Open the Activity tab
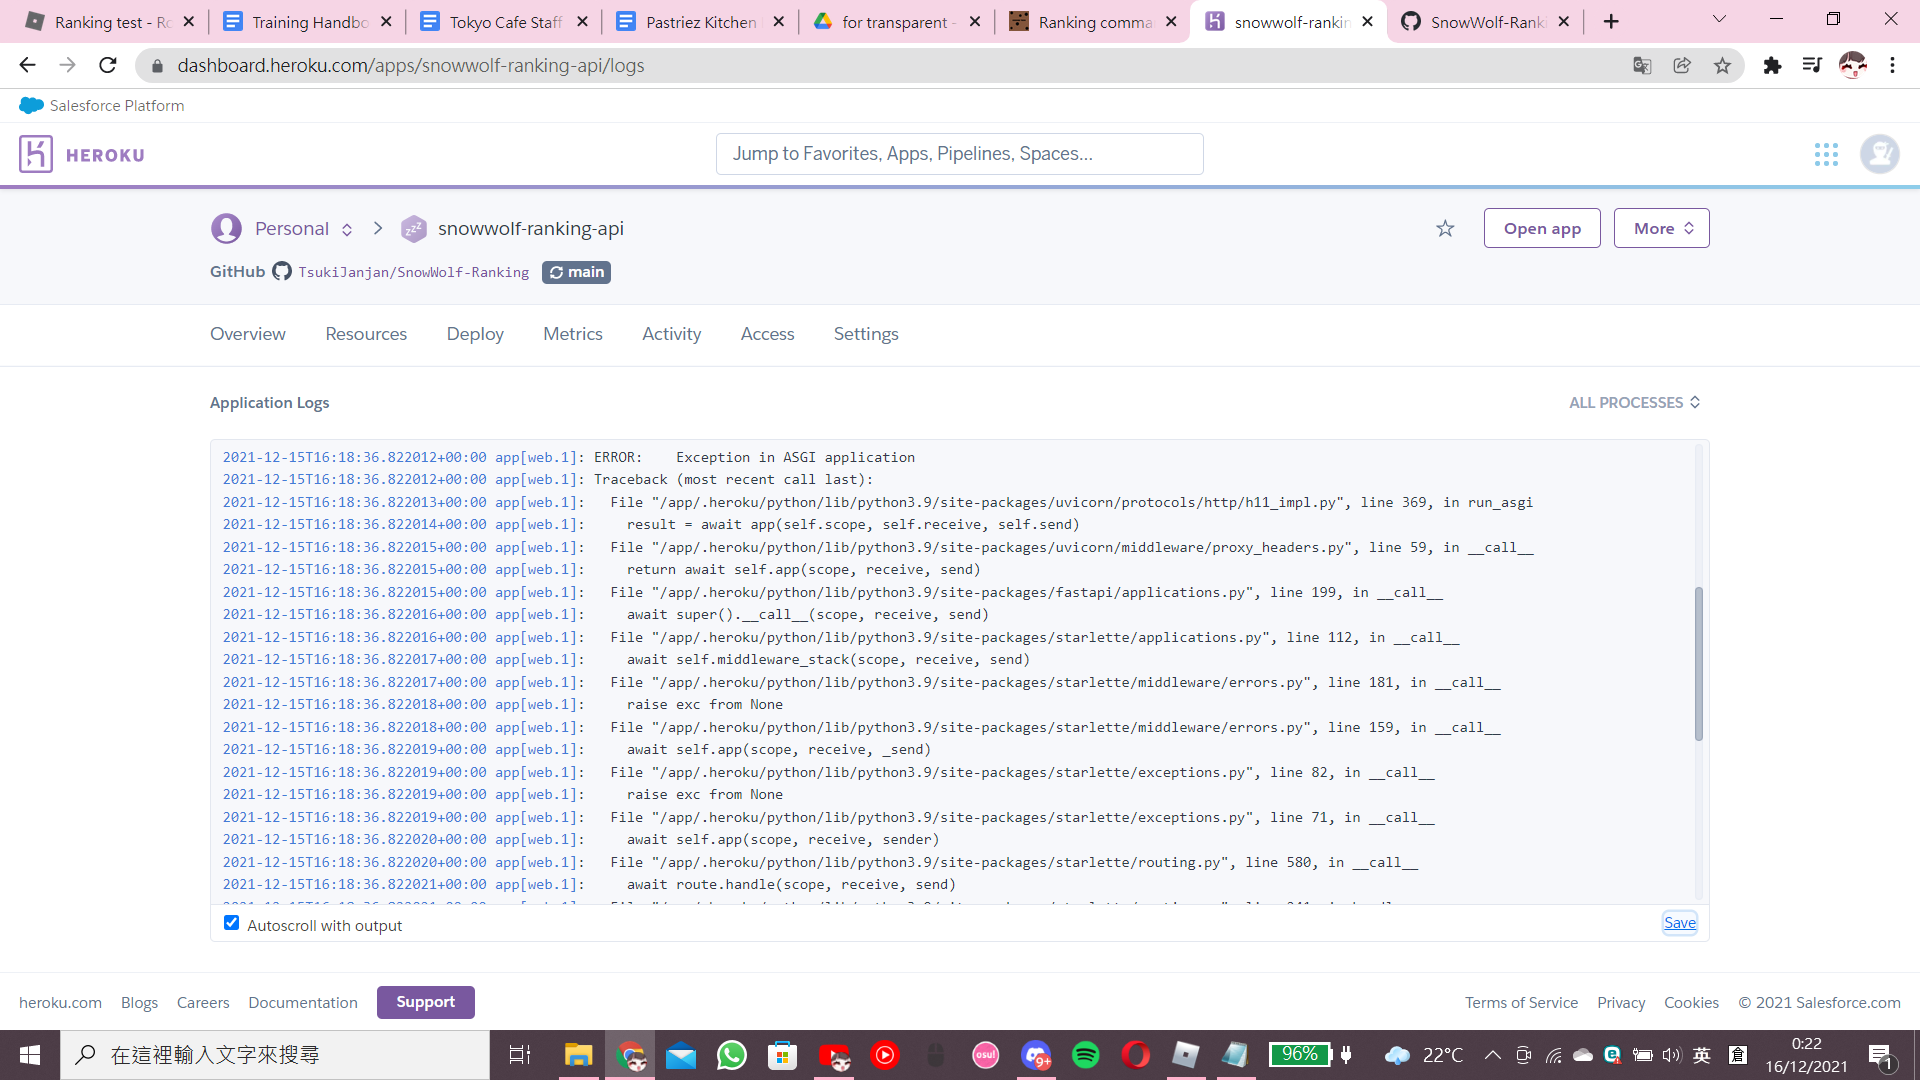 pos(671,334)
